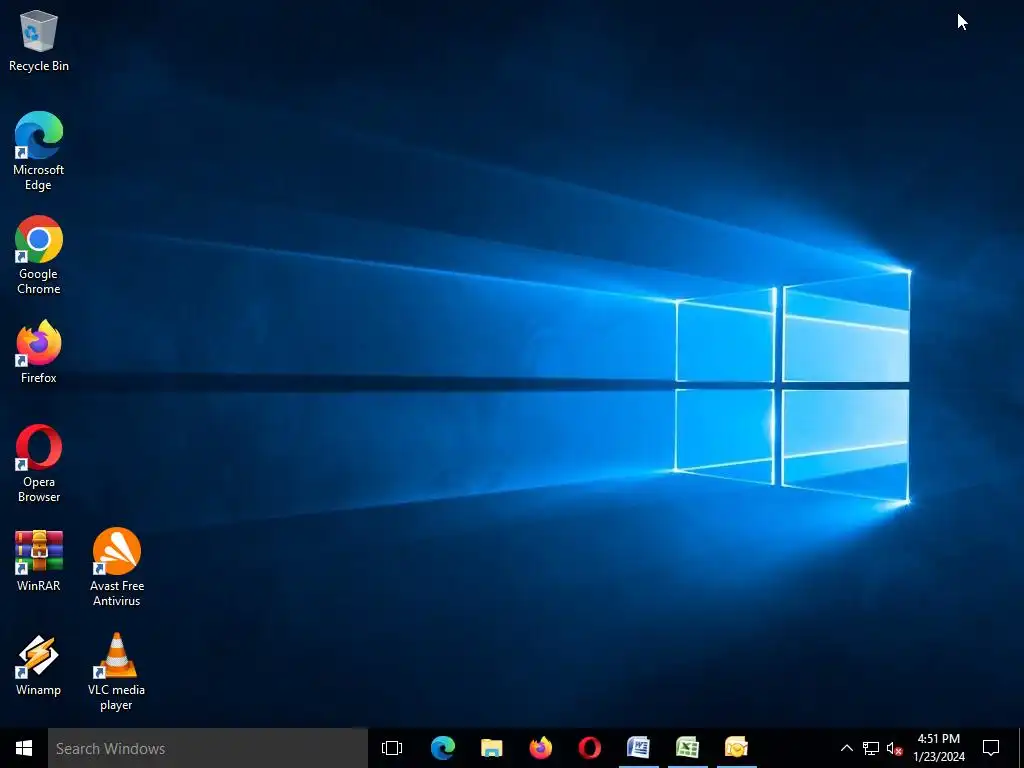Select the Opera Browser desktop shortcut
This screenshot has width=1024, height=768.
(39, 464)
